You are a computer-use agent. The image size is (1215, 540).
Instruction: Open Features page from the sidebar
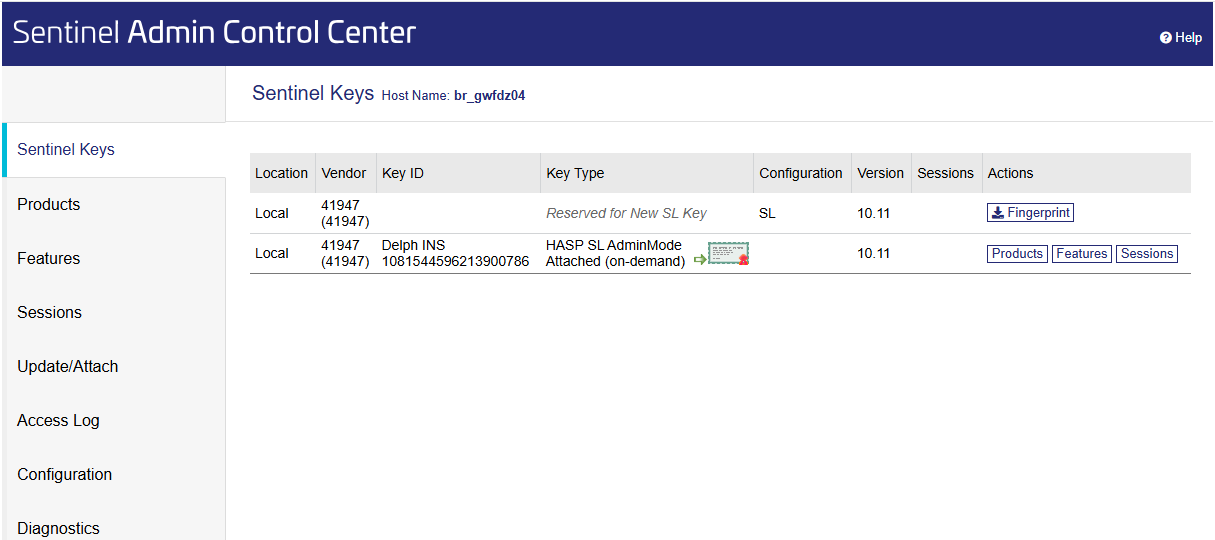tap(49, 258)
